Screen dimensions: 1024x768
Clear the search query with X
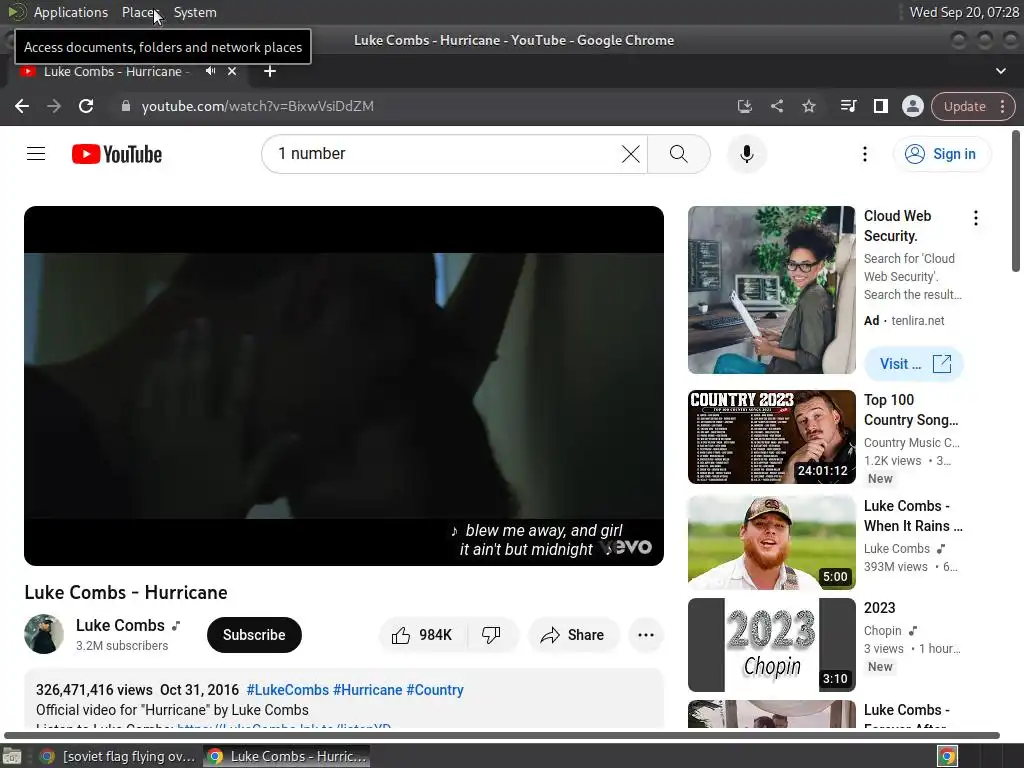pyautogui.click(x=630, y=154)
